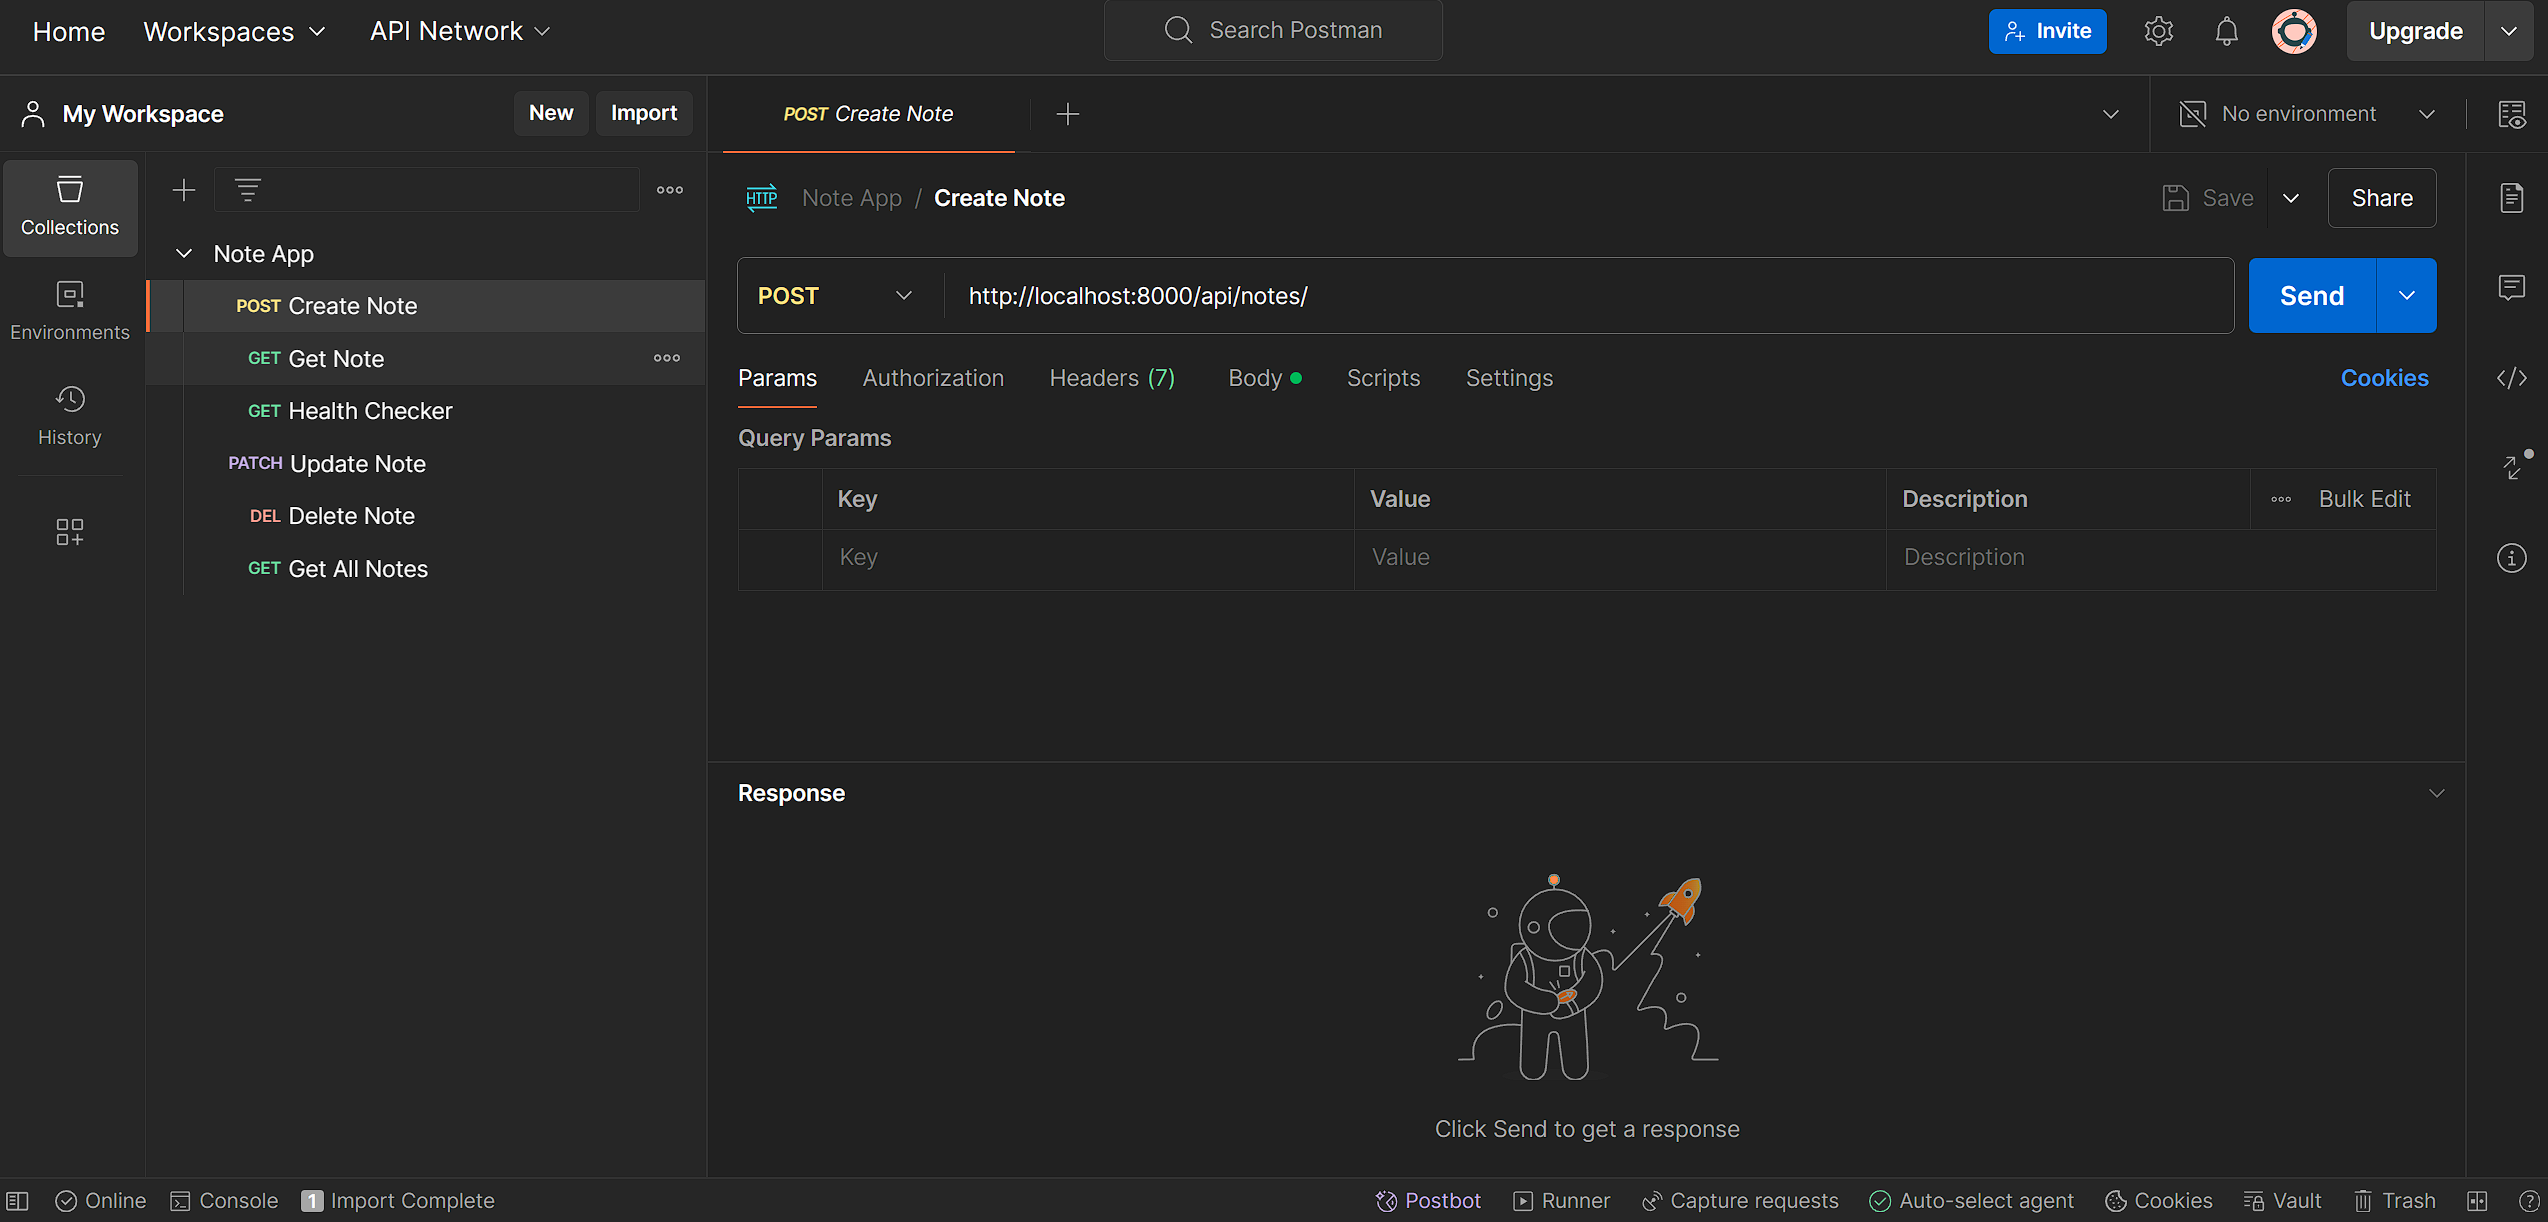The height and width of the screenshot is (1222, 2548).
Task: Switch to the Params tab
Action: pyautogui.click(x=777, y=378)
